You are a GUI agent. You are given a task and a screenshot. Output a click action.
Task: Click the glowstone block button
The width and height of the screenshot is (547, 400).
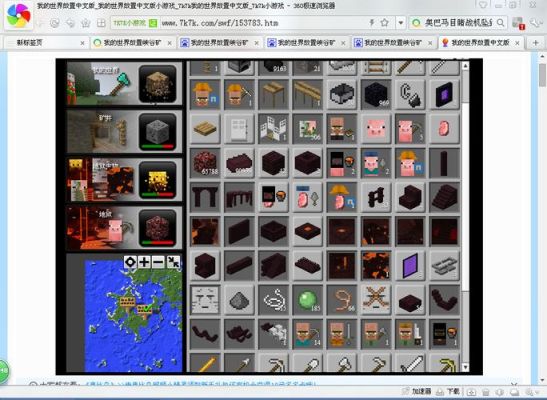157,180
